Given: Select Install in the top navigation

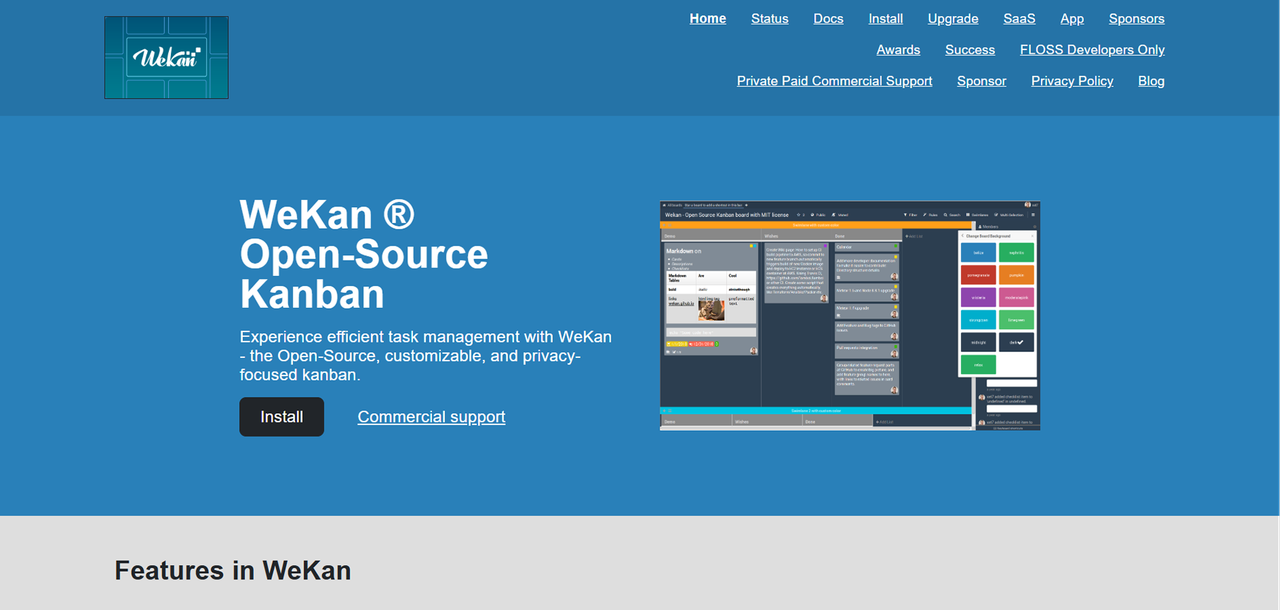Looking at the screenshot, I should coord(886,18).
